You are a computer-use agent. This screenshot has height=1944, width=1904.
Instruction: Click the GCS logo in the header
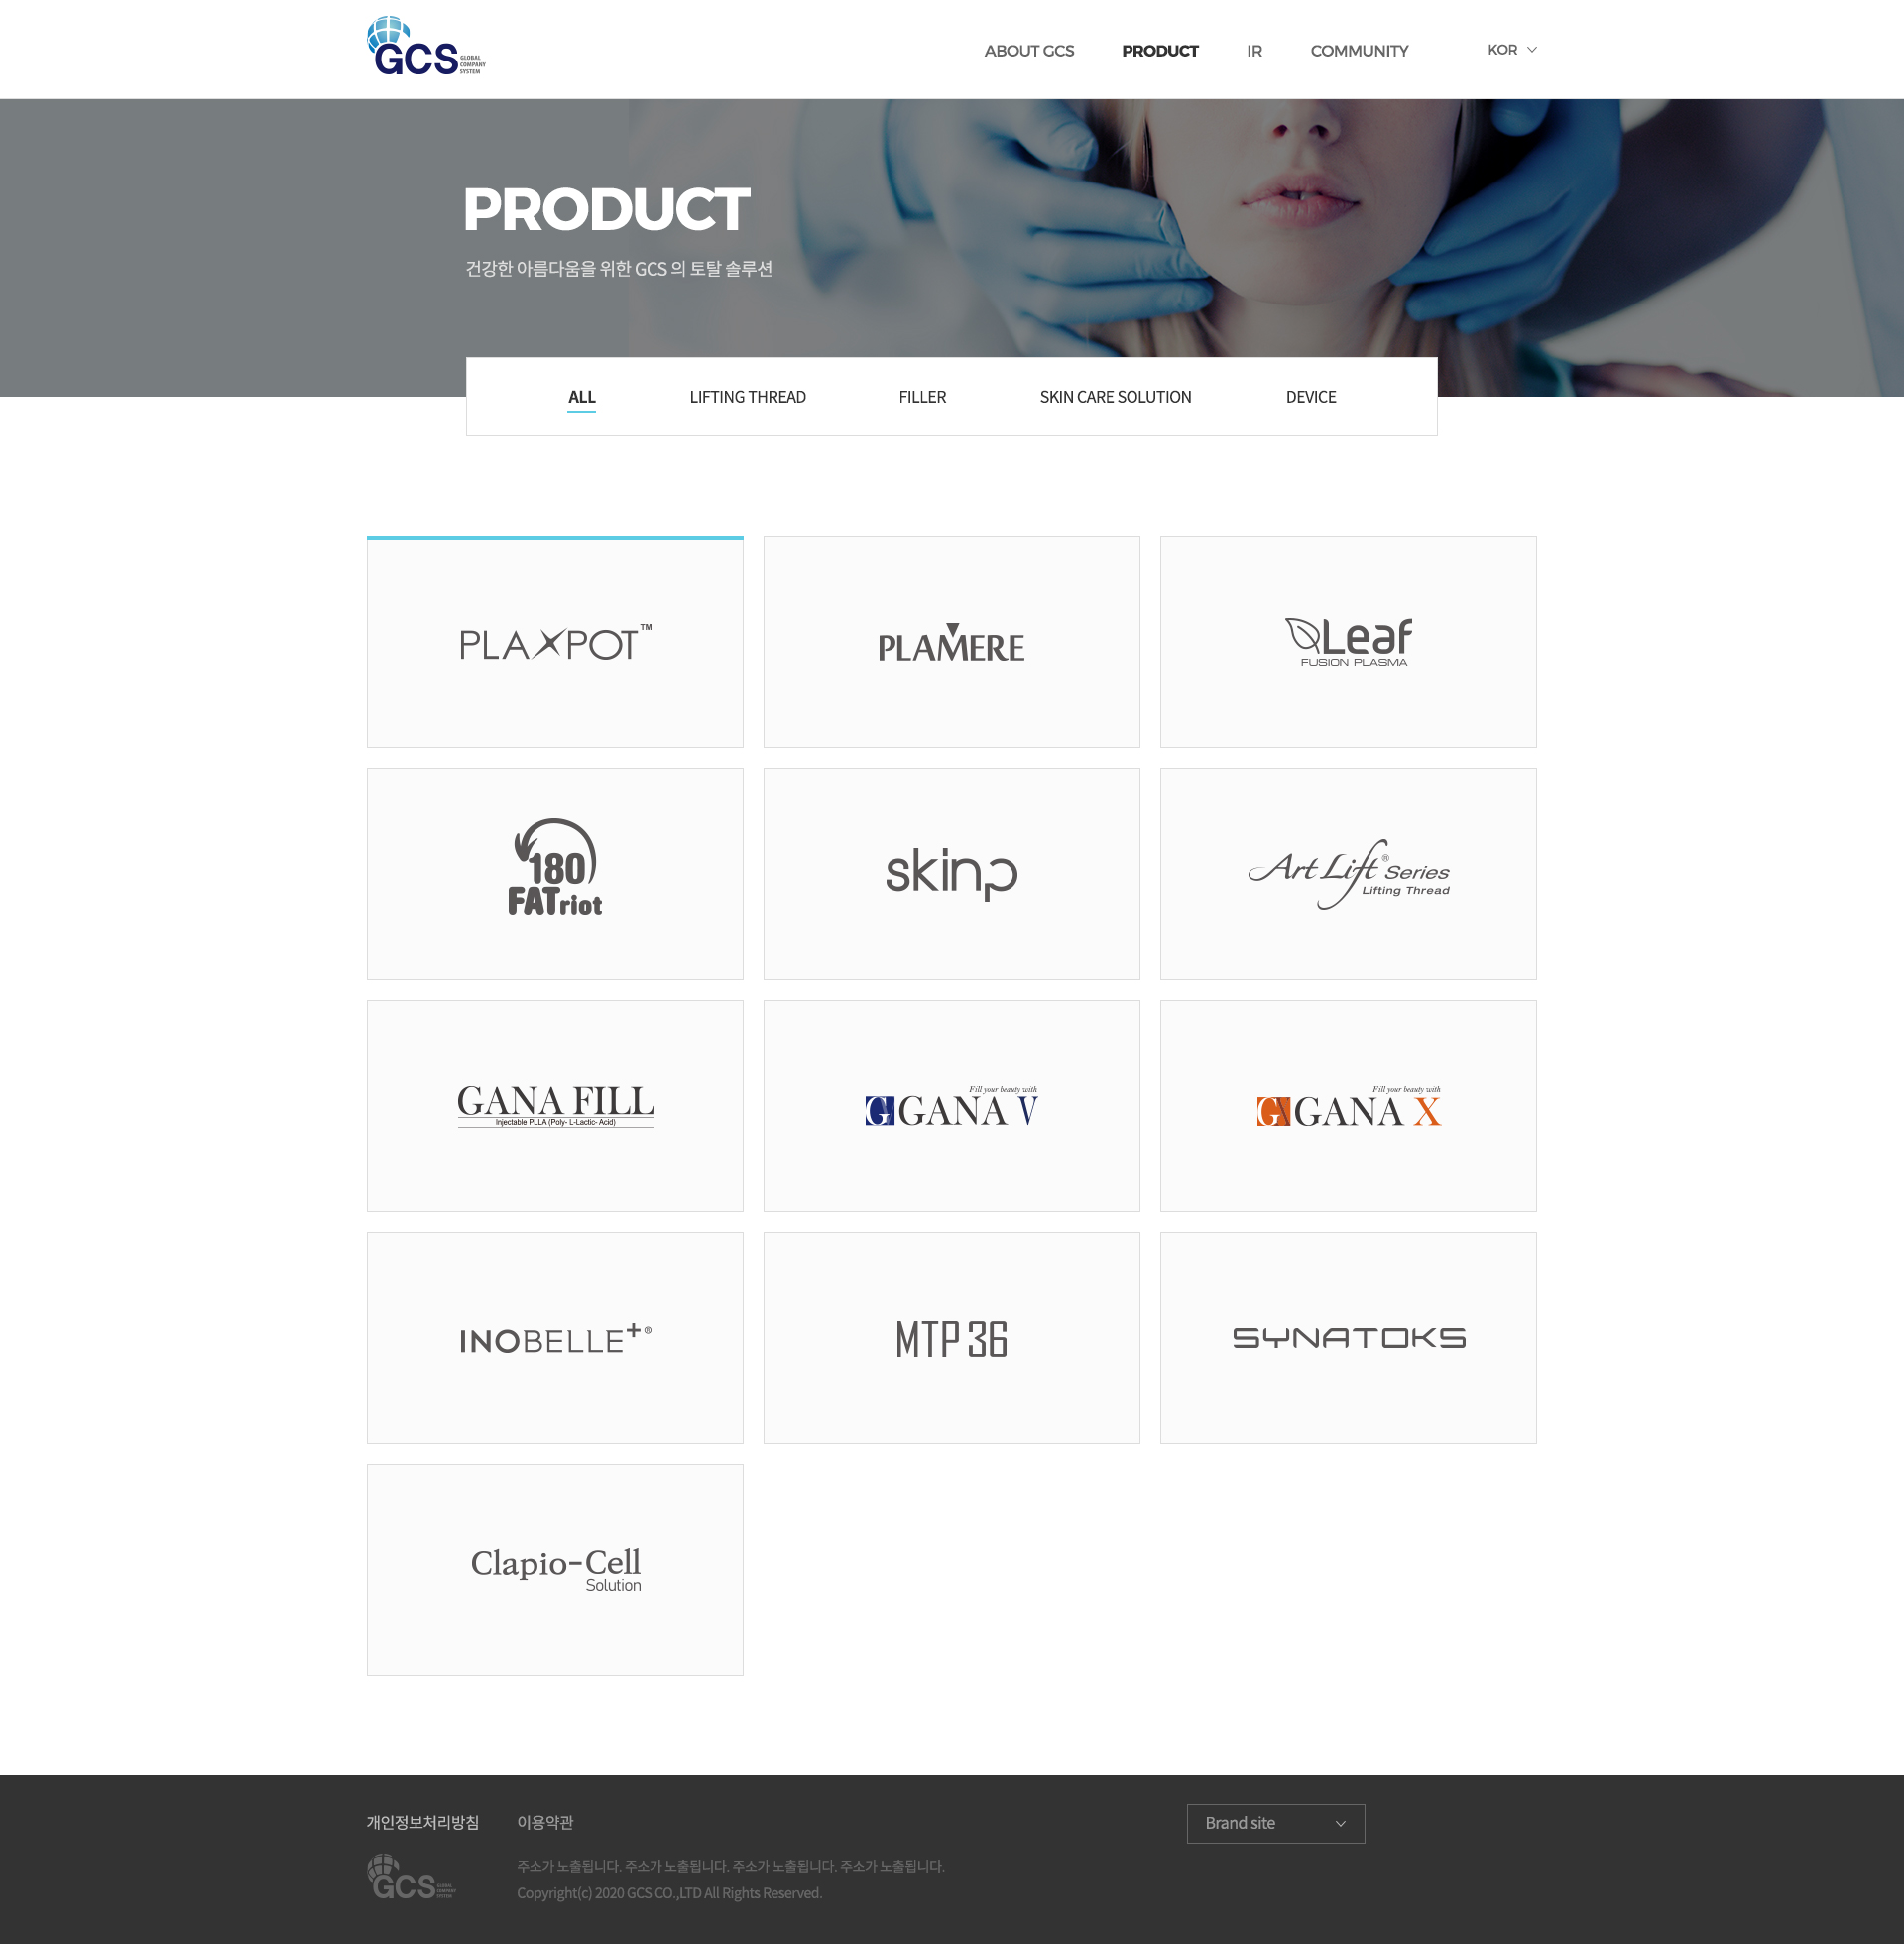(x=426, y=46)
